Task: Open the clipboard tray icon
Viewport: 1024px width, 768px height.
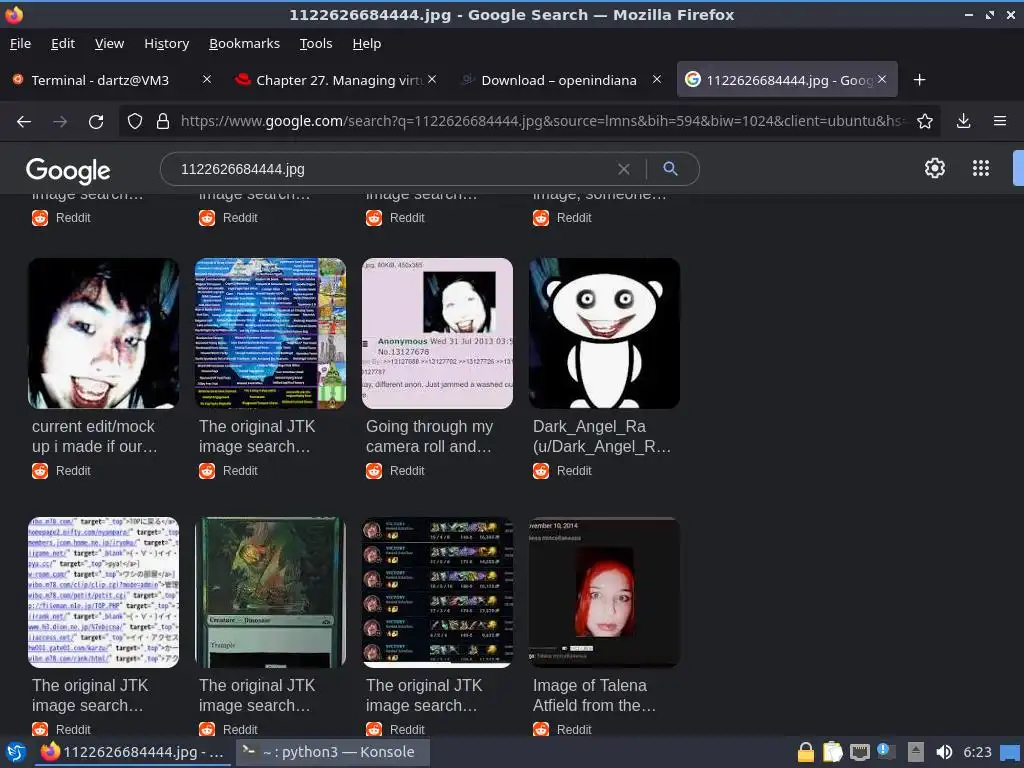Action: pos(833,752)
